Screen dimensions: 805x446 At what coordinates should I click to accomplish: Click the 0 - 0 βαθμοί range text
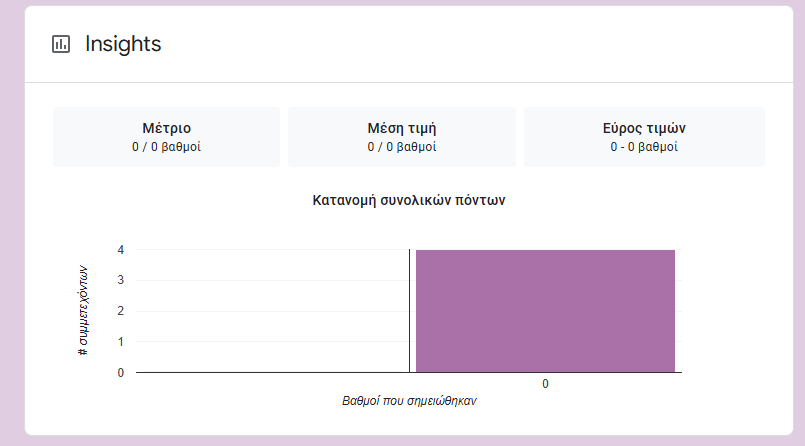point(644,147)
